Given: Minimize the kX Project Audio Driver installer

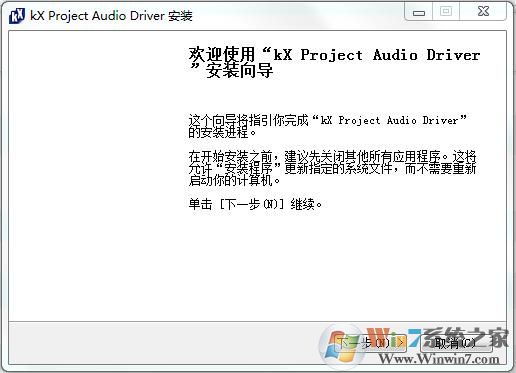Looking at the screenshot, I should pos(419,12).
